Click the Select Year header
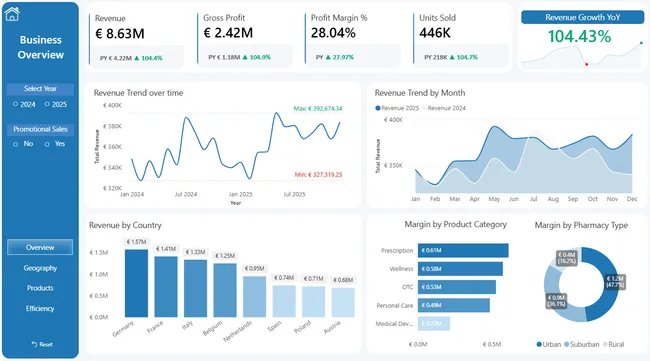This screenshot has width=650, height=361. 40,89
